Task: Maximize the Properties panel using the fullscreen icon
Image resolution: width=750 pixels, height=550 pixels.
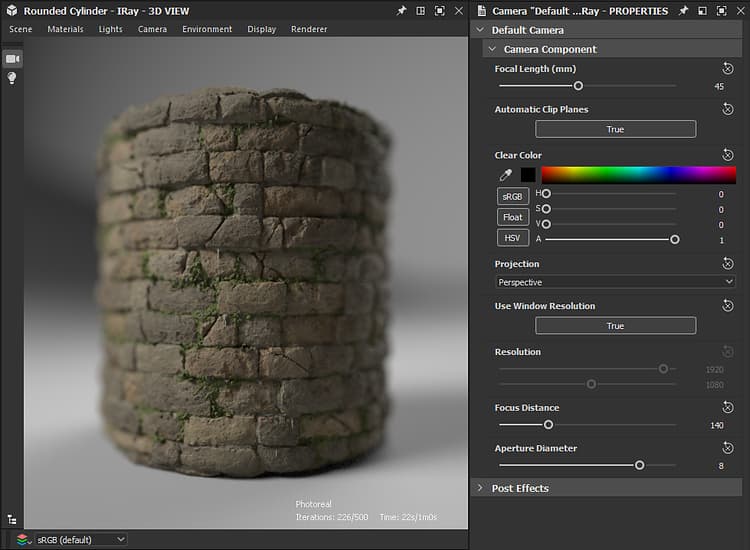Action: point(720,10)
